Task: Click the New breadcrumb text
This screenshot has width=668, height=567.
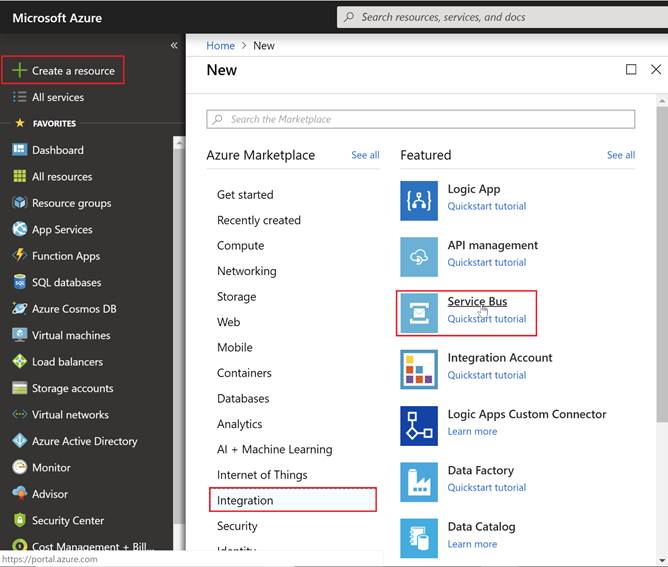Action: [x=264, y=46]
